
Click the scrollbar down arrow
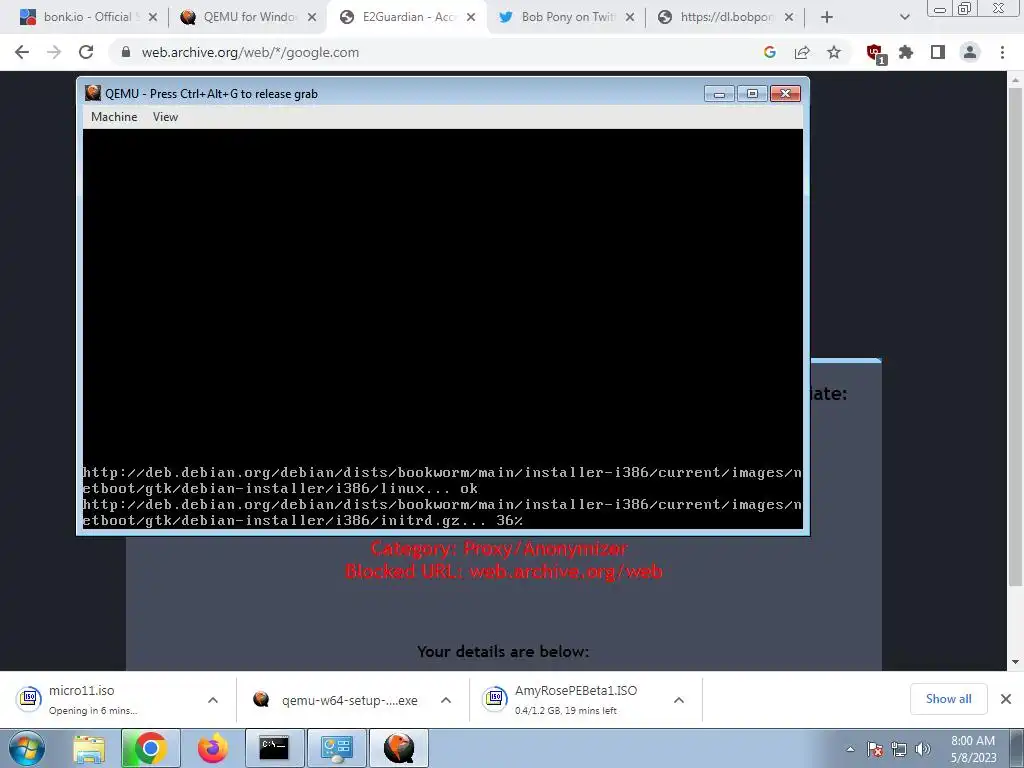1015,662
